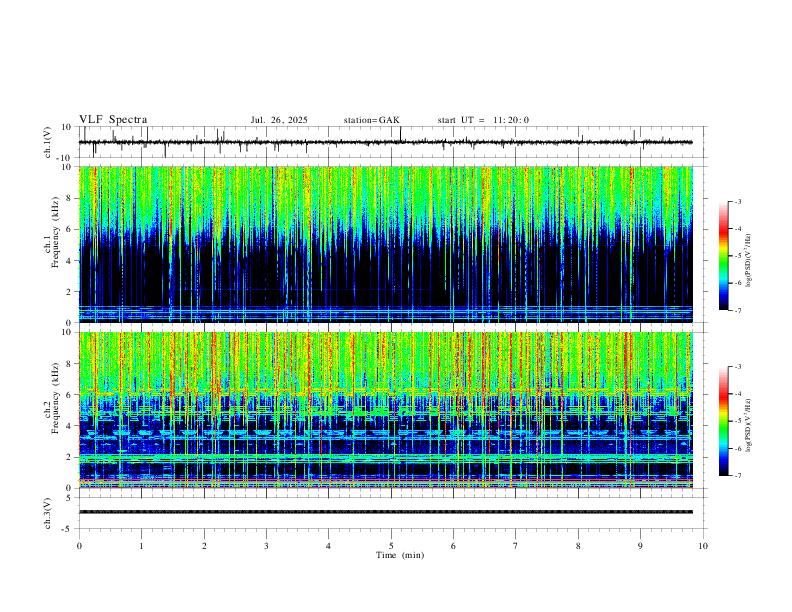Click inside the ch.1 voltage waveform panel
Image resolution: width=792 pixels, height=612 pixels.
(x=393, y=142)
